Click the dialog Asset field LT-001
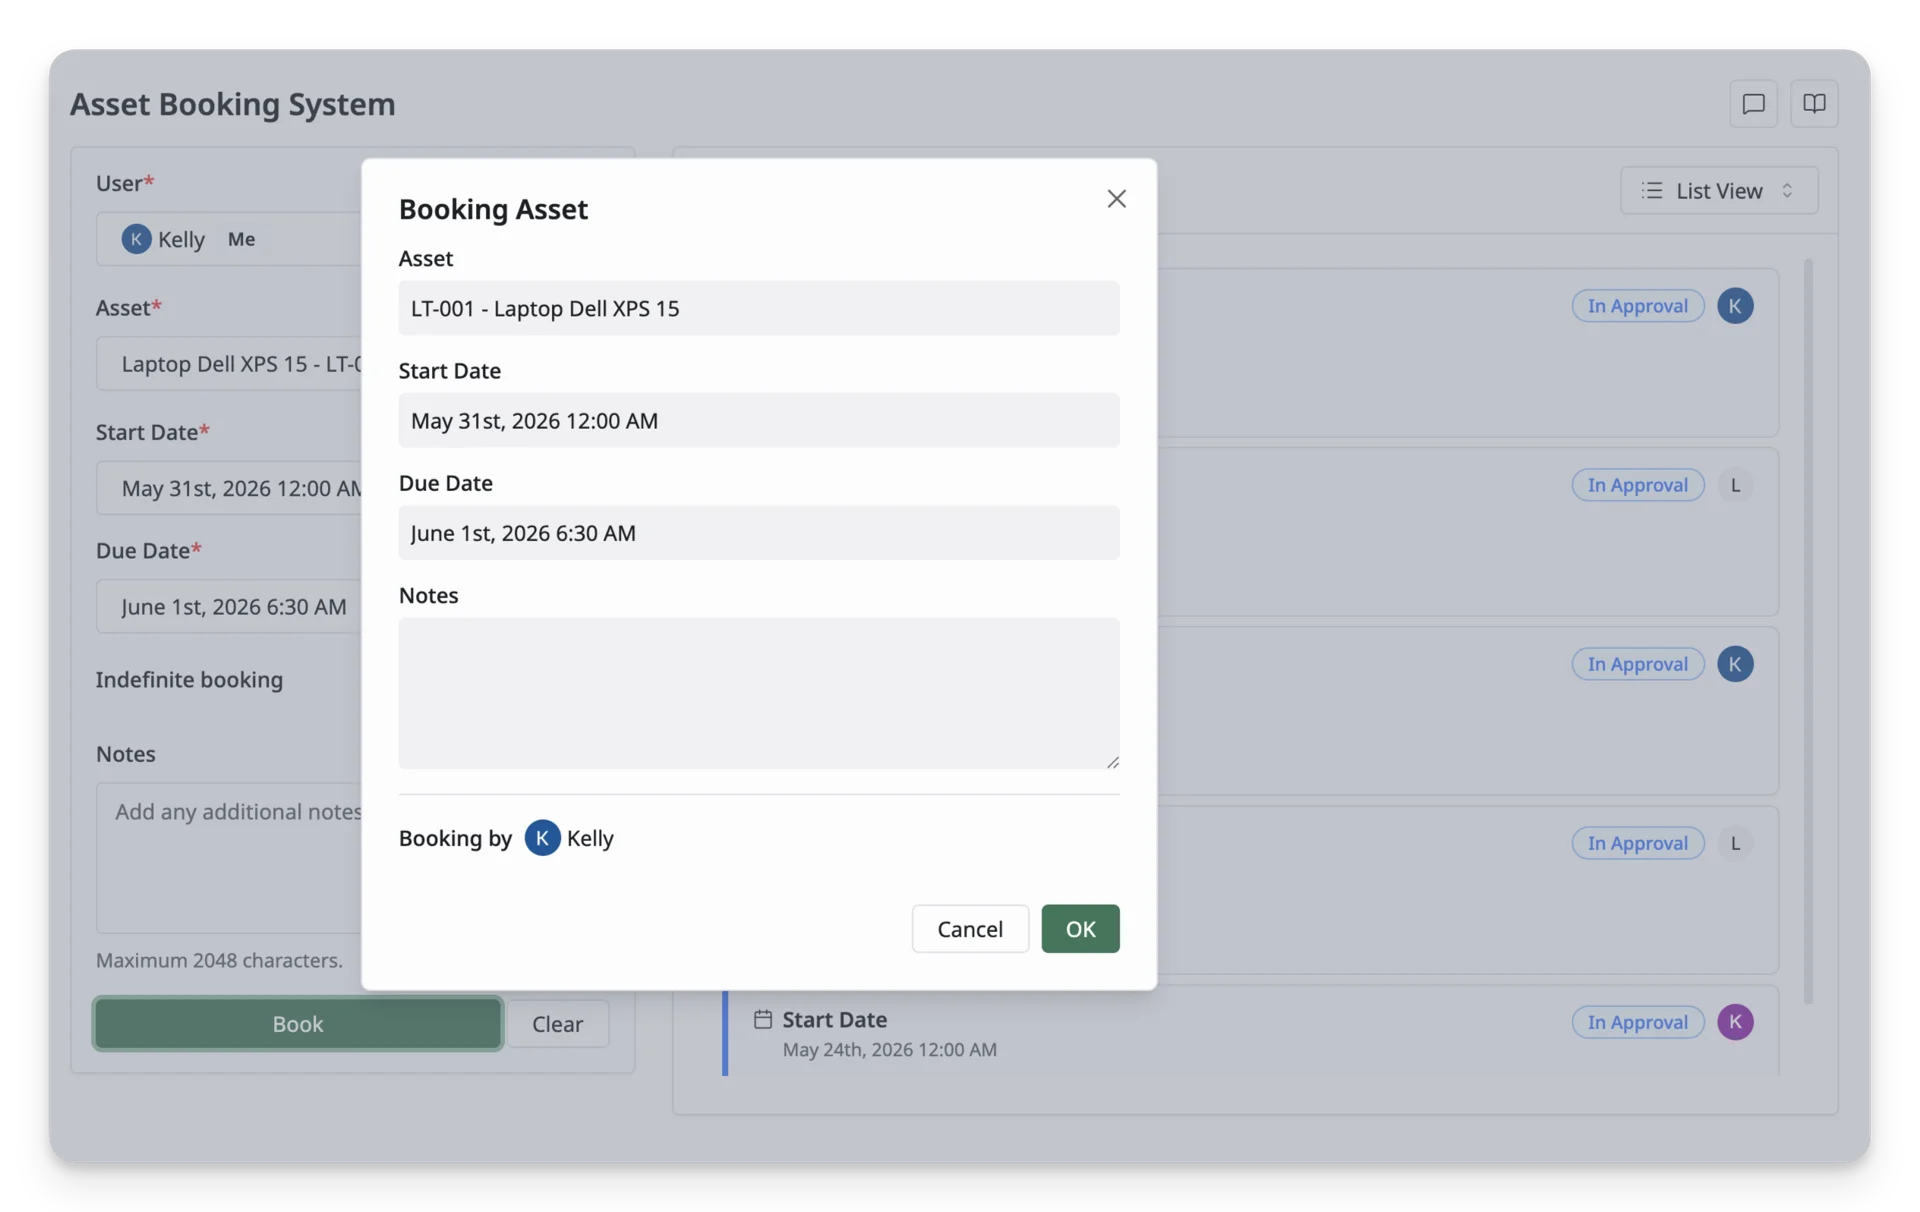 [758, 307]
